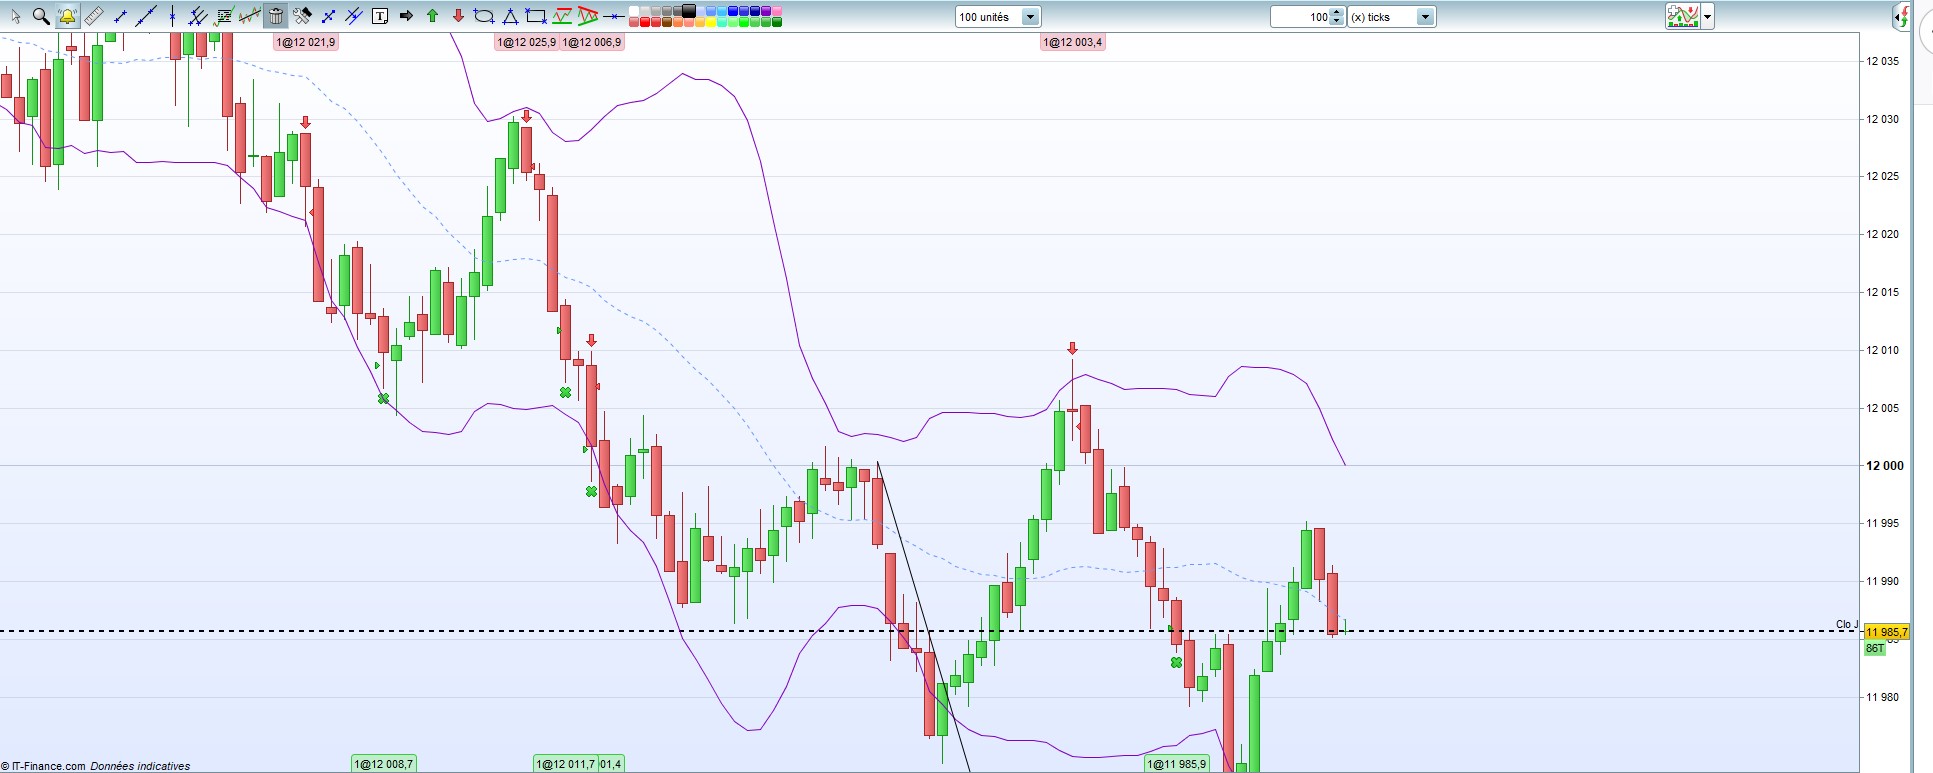The width and height of the screenshot is (1933, 773).
Task: Click the 12 000 price axis label
Action: 1885,466
